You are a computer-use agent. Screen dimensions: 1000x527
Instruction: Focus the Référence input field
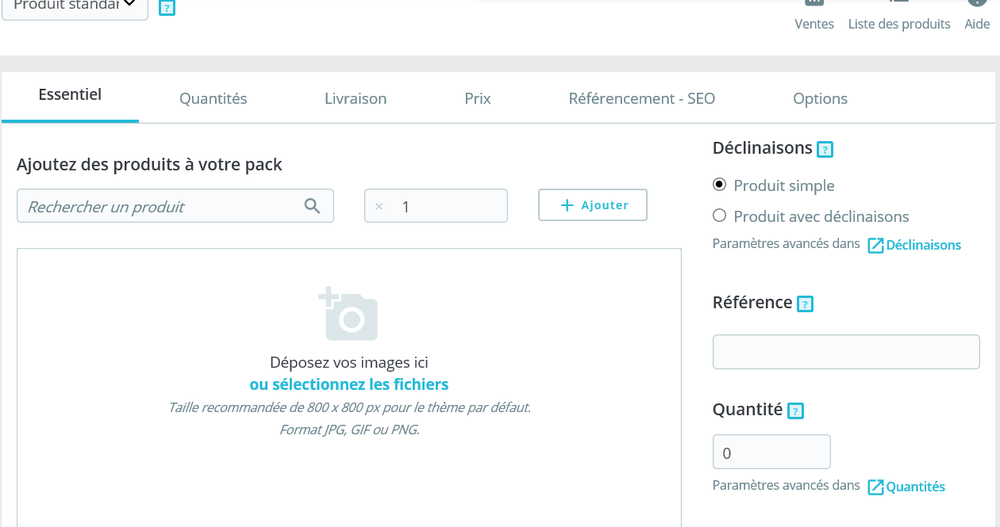coord(845,352)
